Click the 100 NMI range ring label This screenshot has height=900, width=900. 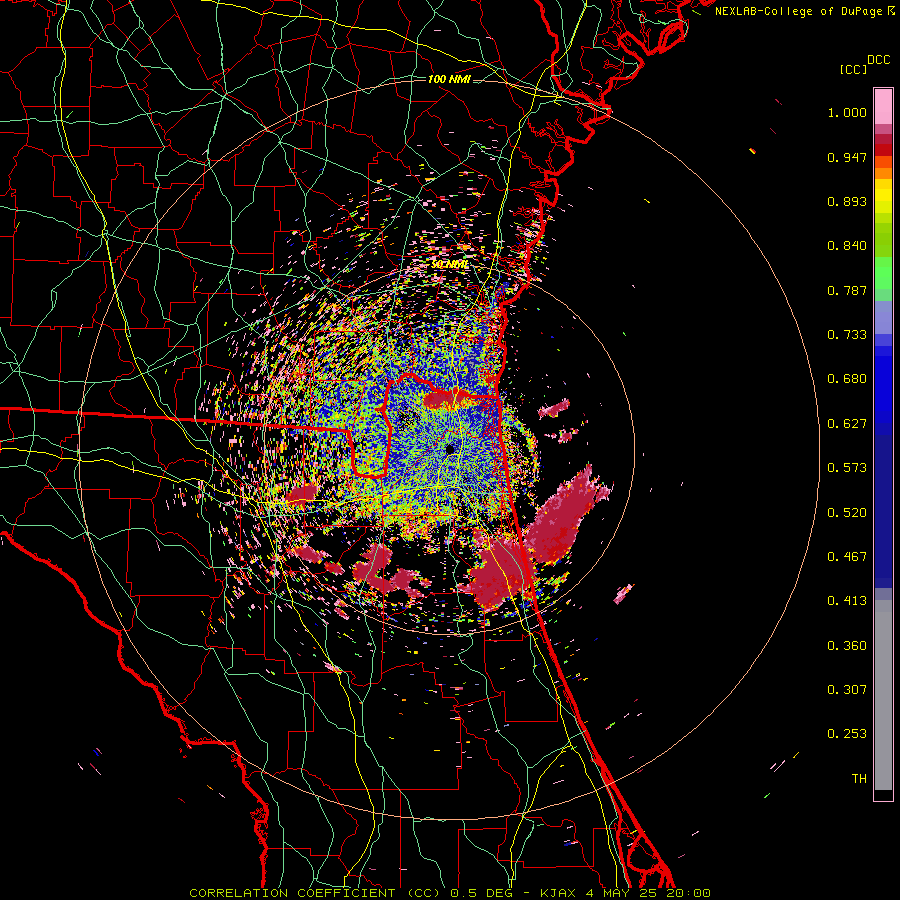point(449,79)
